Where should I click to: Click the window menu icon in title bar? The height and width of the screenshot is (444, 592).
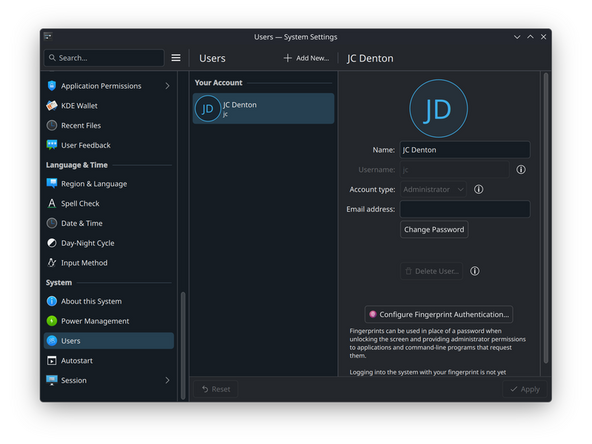(x=48, y=37)
